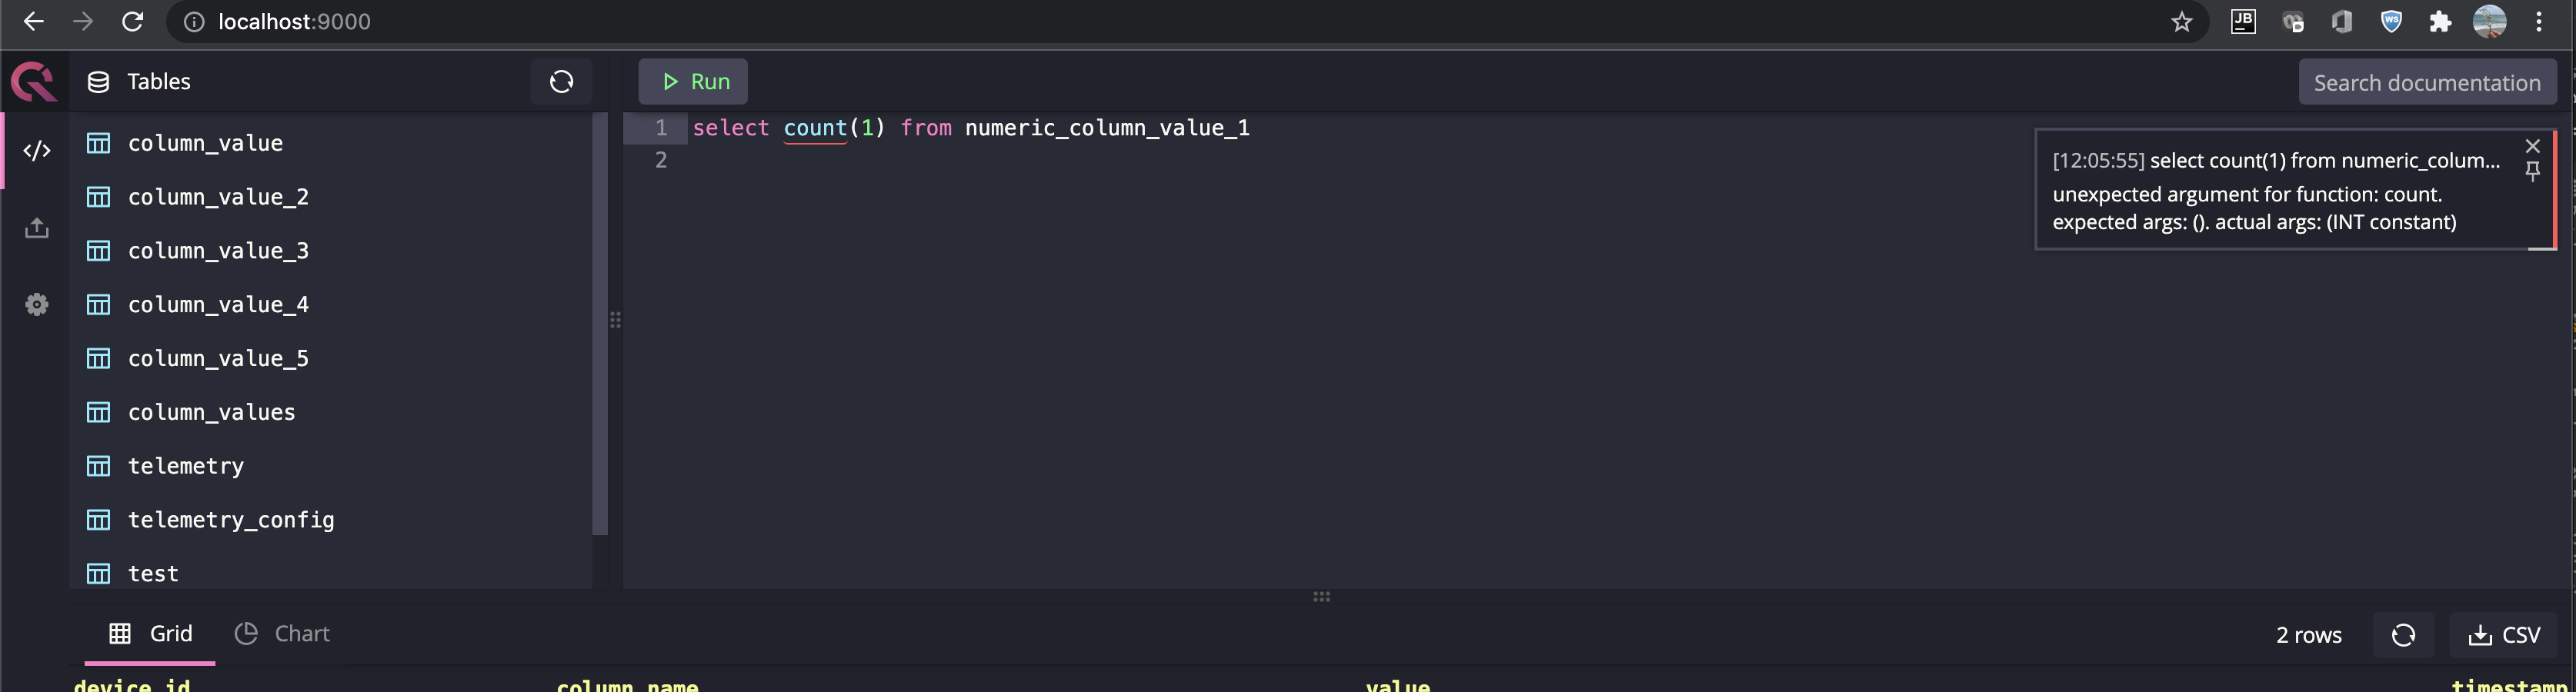Screen dimensions: 2576x692
Task: Expand the column_values table entry
Action: pos(211,412)
